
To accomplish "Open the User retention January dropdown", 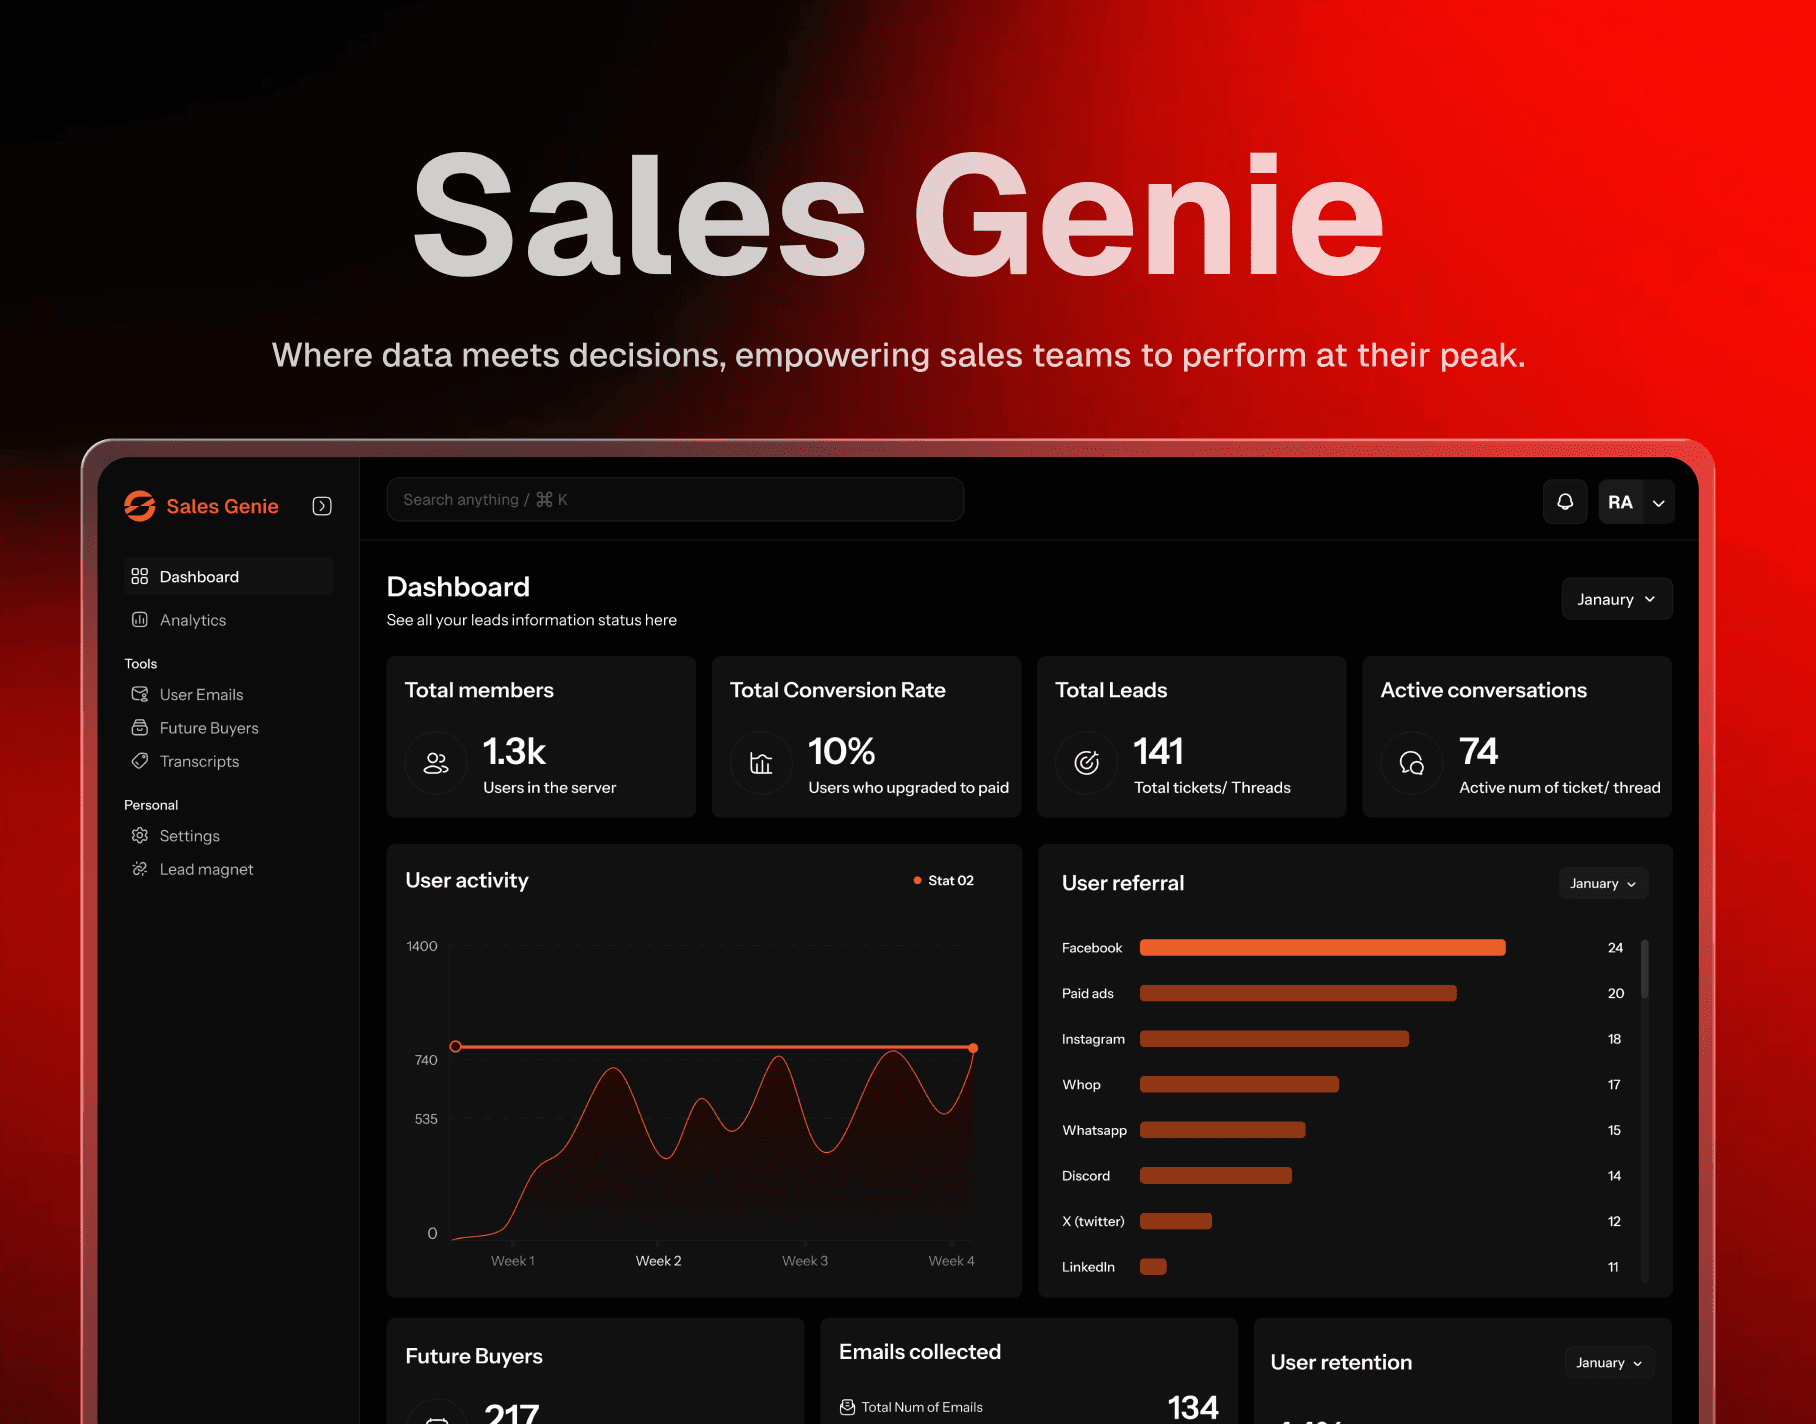I will coord(1609,1362).
